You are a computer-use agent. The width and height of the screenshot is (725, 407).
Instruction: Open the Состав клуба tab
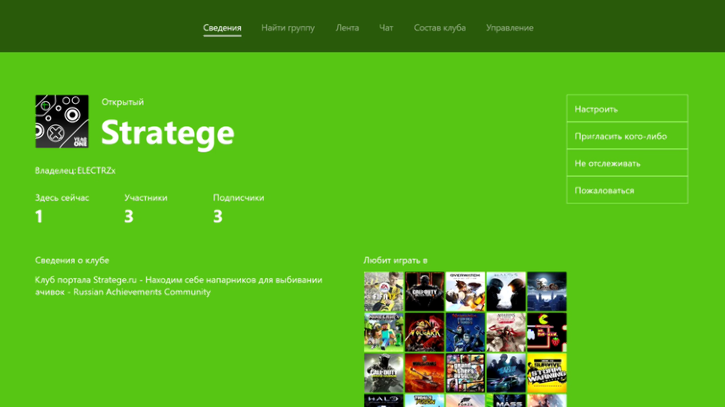tap(440, 28)
